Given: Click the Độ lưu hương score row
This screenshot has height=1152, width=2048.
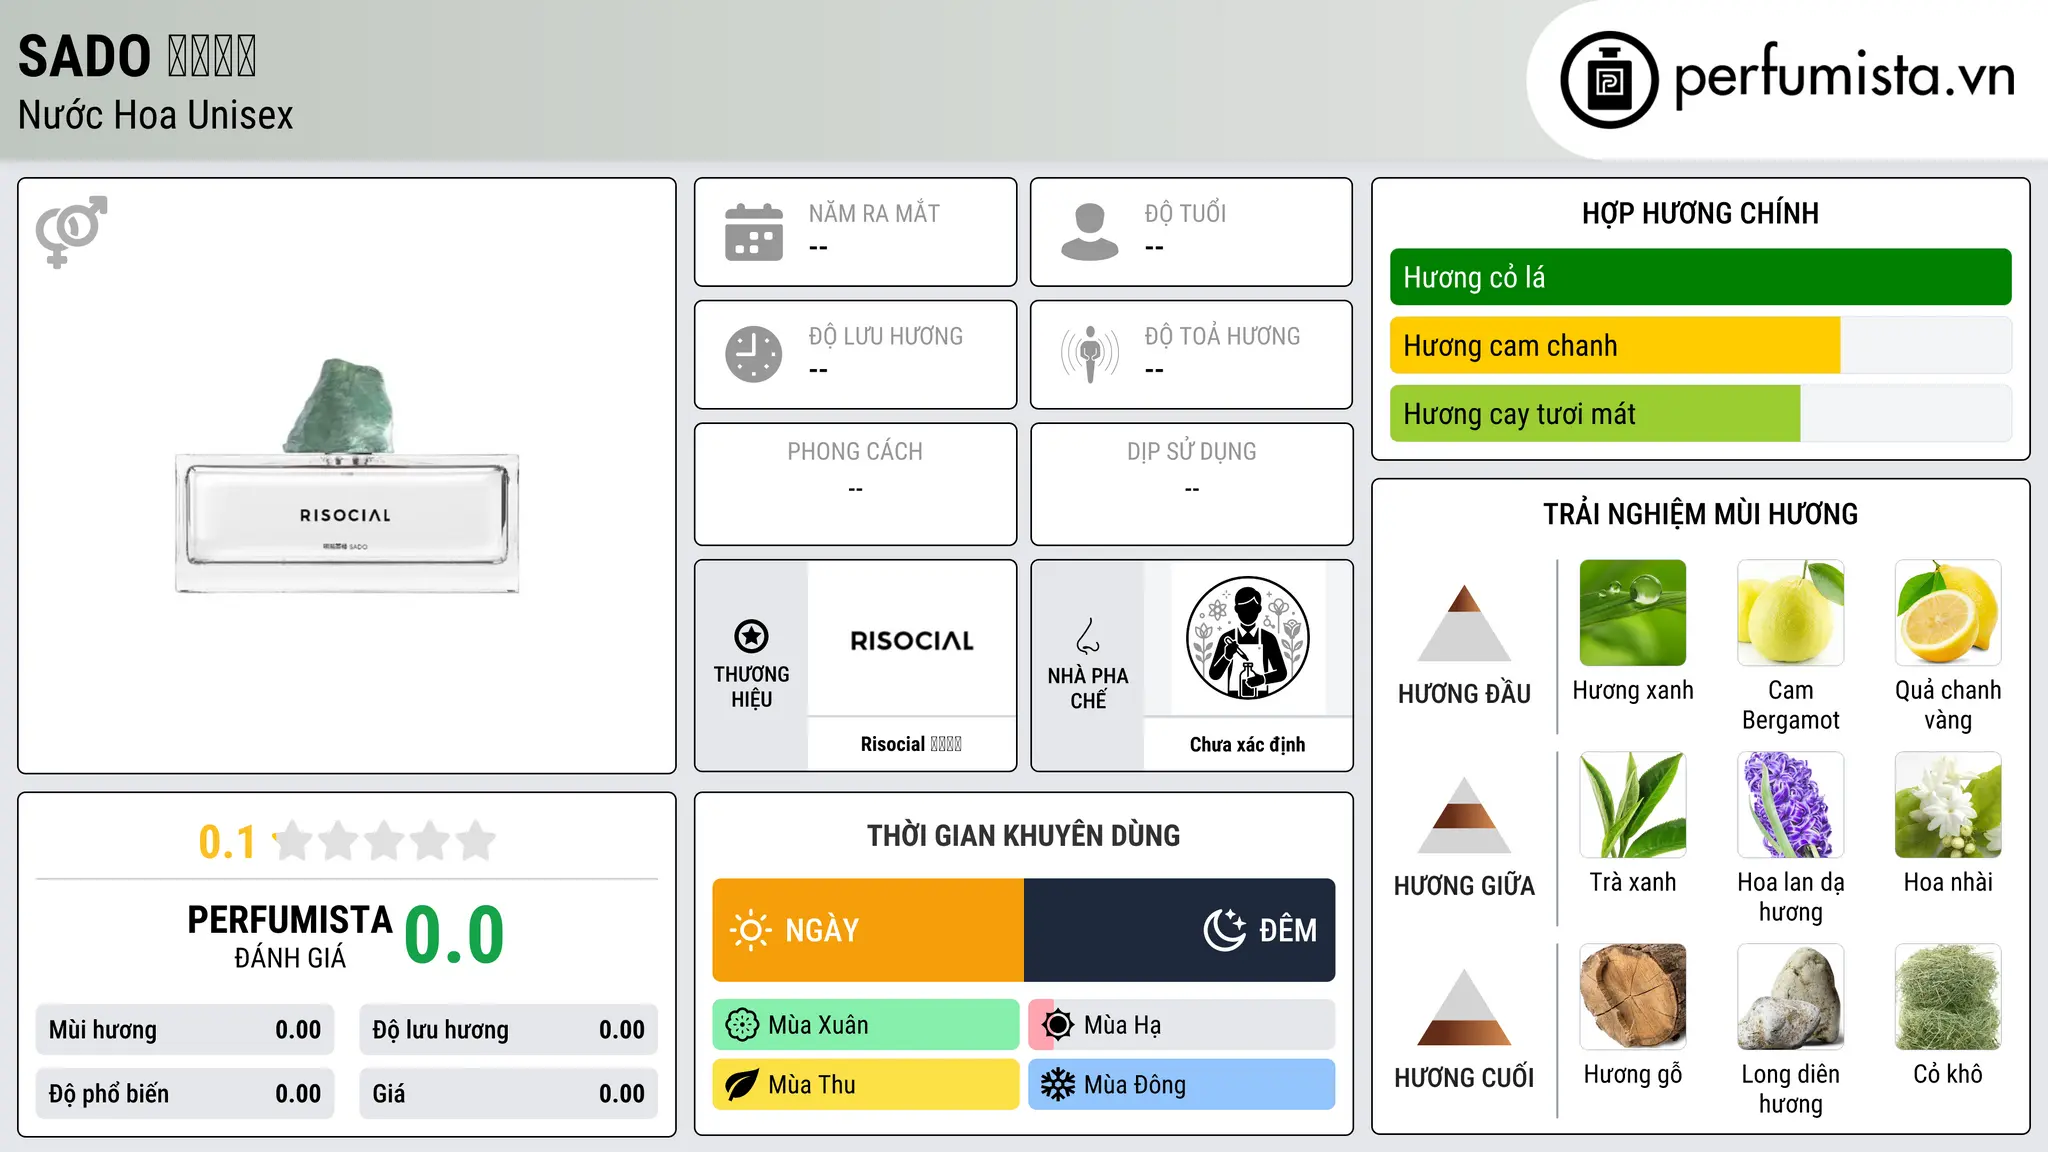Looking at the screenshot, I should [x=509, y=1030].
